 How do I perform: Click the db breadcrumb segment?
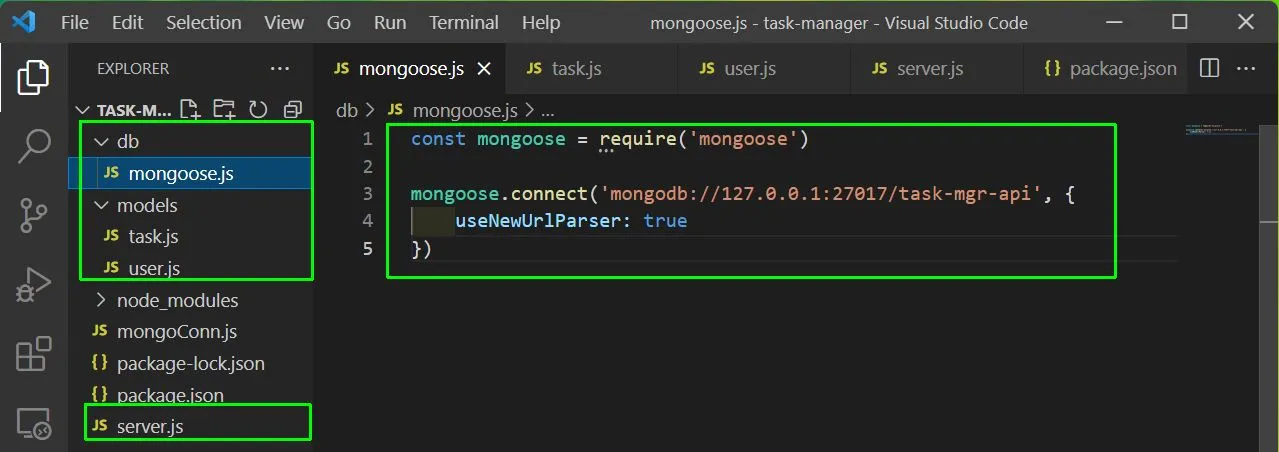pyautogui.click(x=346, y=110)
